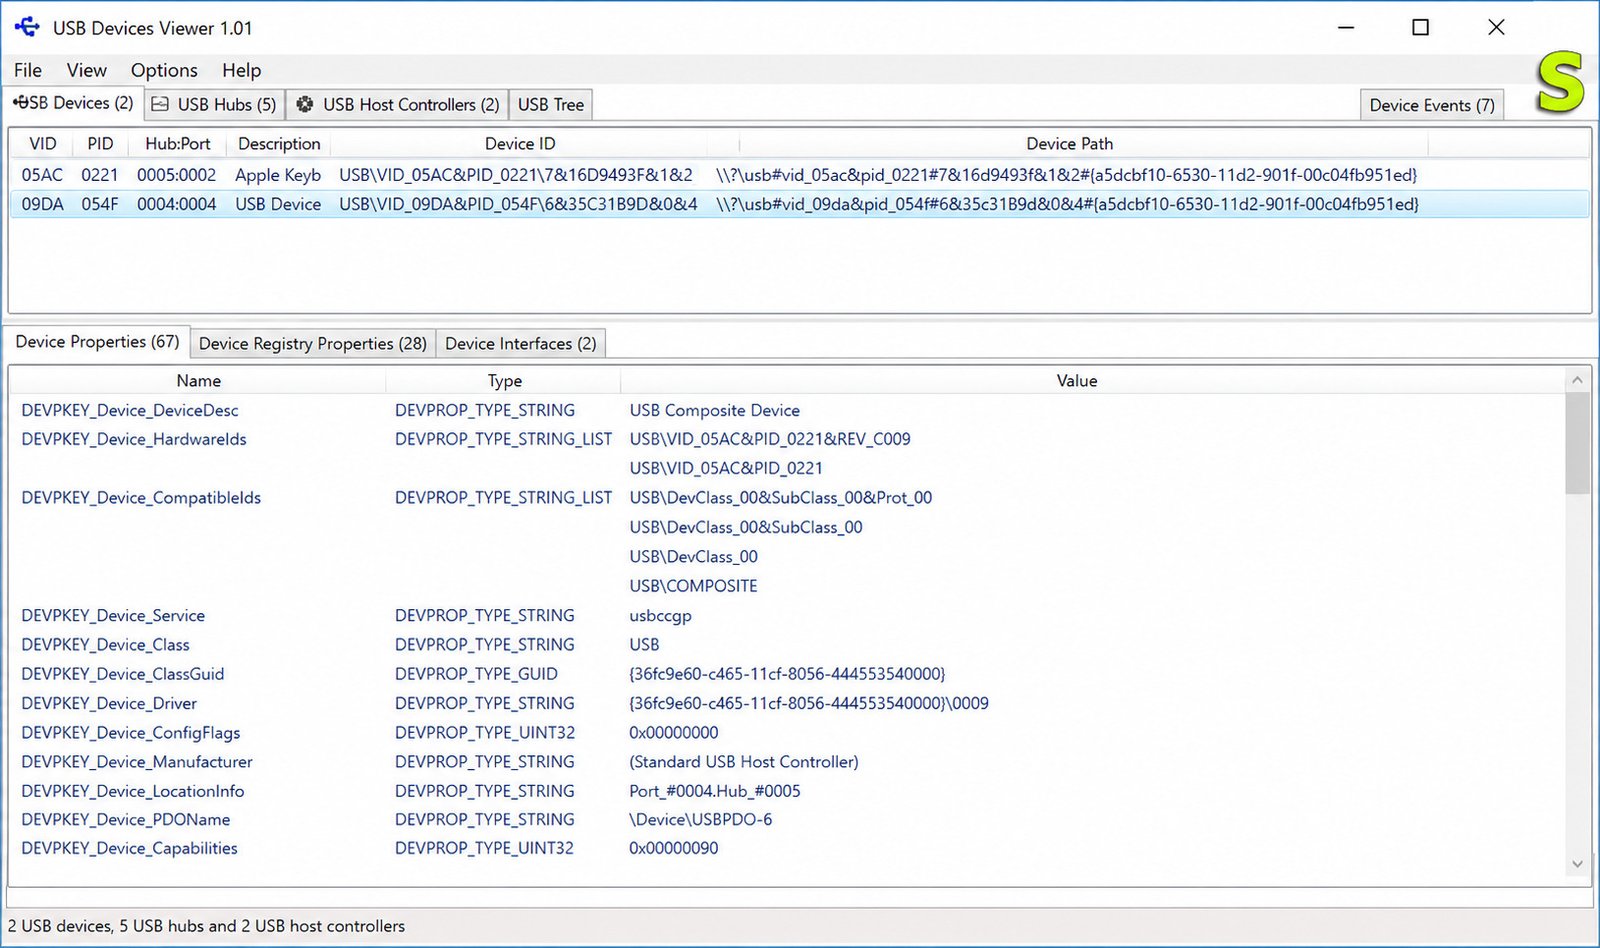Click Hub:Port value 0004:0004
Viewport: 1600px width, 948px height.
pos(176,204)
